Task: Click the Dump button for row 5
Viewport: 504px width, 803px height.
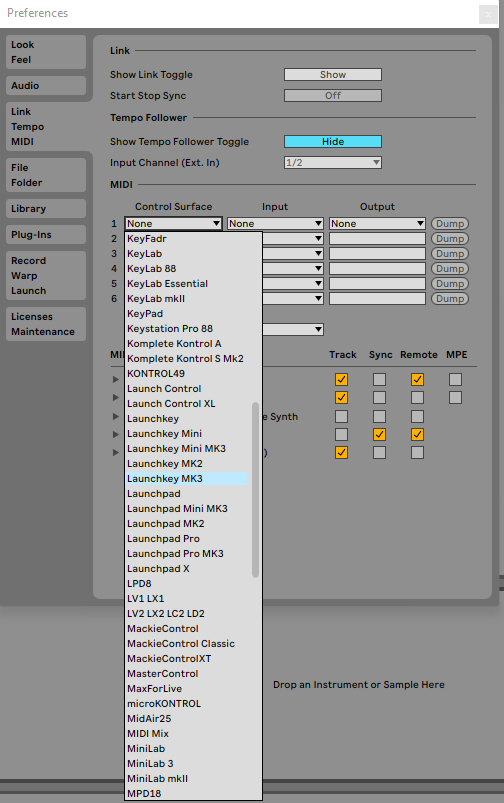Action: click(x=450, y=284)
